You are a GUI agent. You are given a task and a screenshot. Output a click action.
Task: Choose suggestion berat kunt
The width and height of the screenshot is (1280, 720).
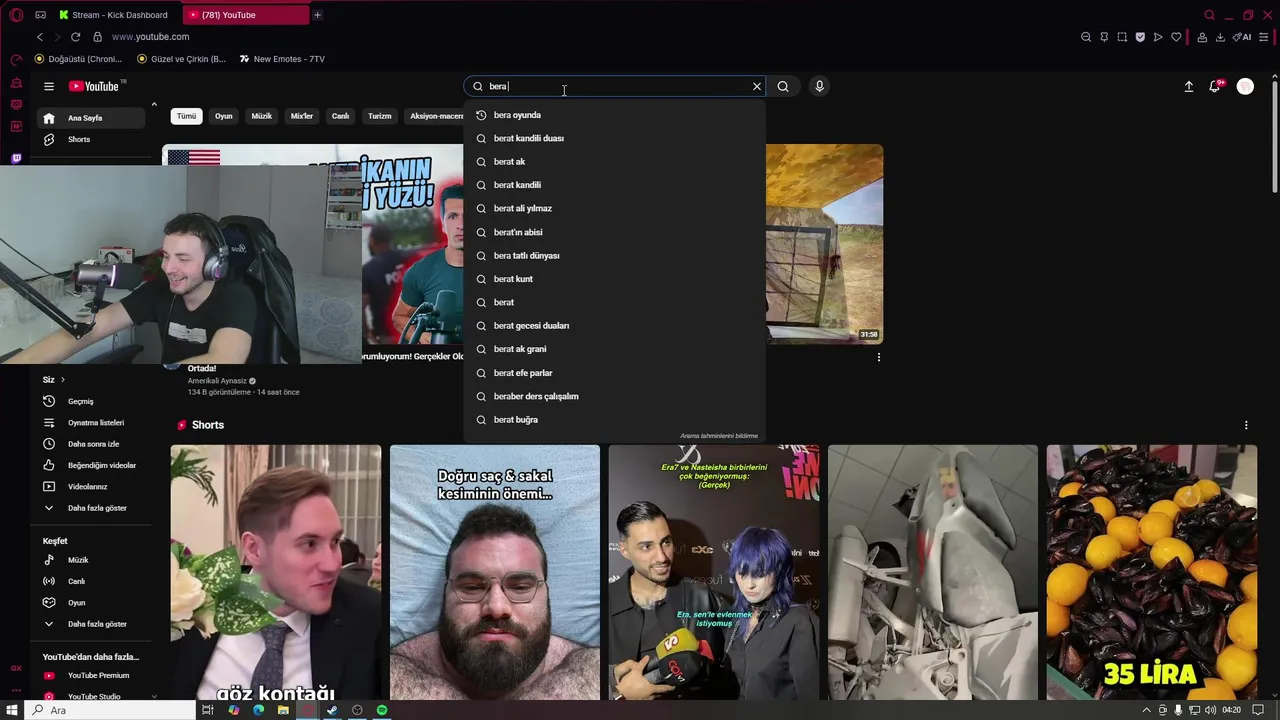615,279
